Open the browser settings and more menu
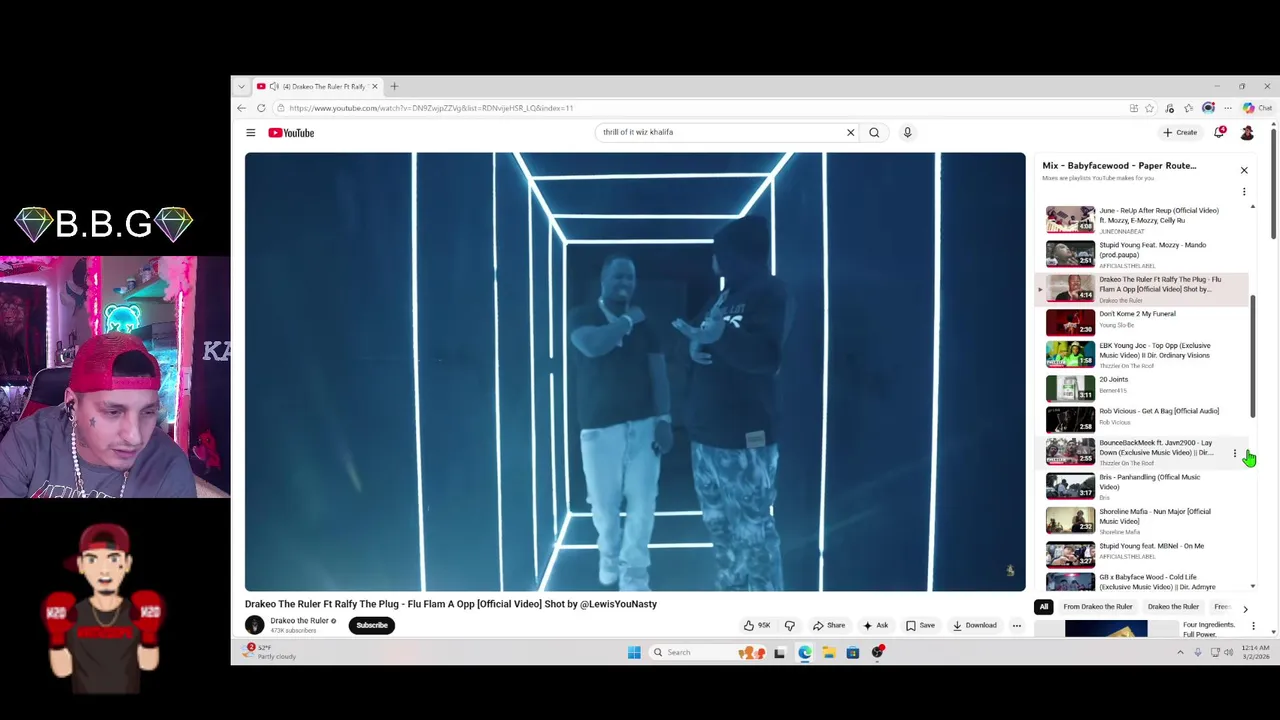Image resolution: width=1280 pixels, height=720 pixels. (1228, 108)
